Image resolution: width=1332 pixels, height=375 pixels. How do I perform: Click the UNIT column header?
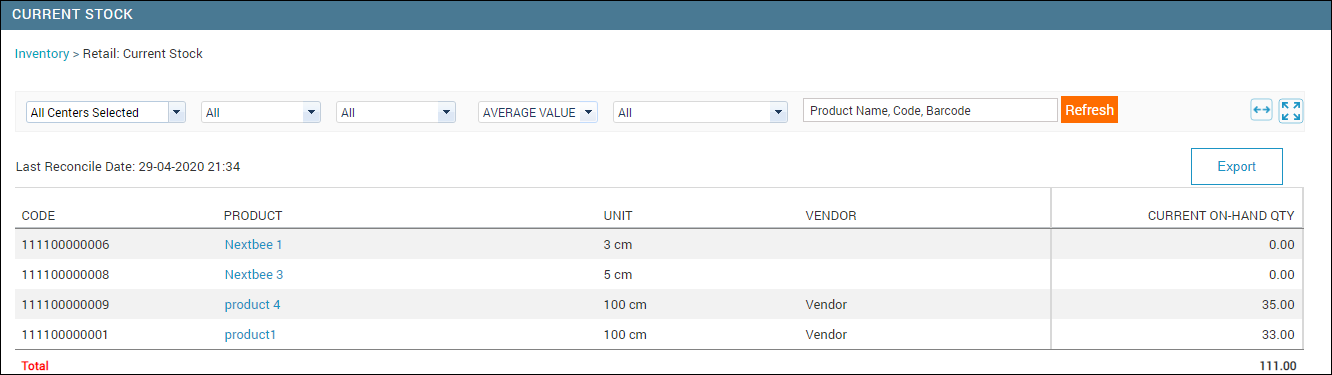click(x=618, y=215)
